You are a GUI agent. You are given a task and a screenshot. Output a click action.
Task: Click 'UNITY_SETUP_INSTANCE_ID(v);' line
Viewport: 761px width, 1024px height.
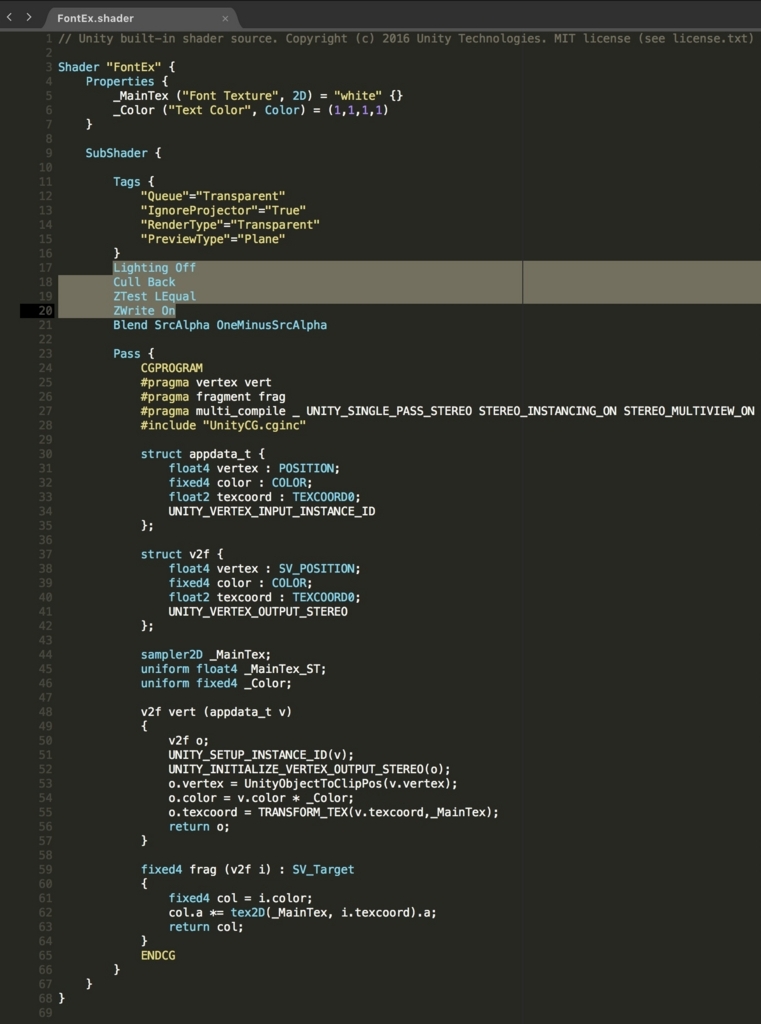pyautogui.click(x=261, y=756)
